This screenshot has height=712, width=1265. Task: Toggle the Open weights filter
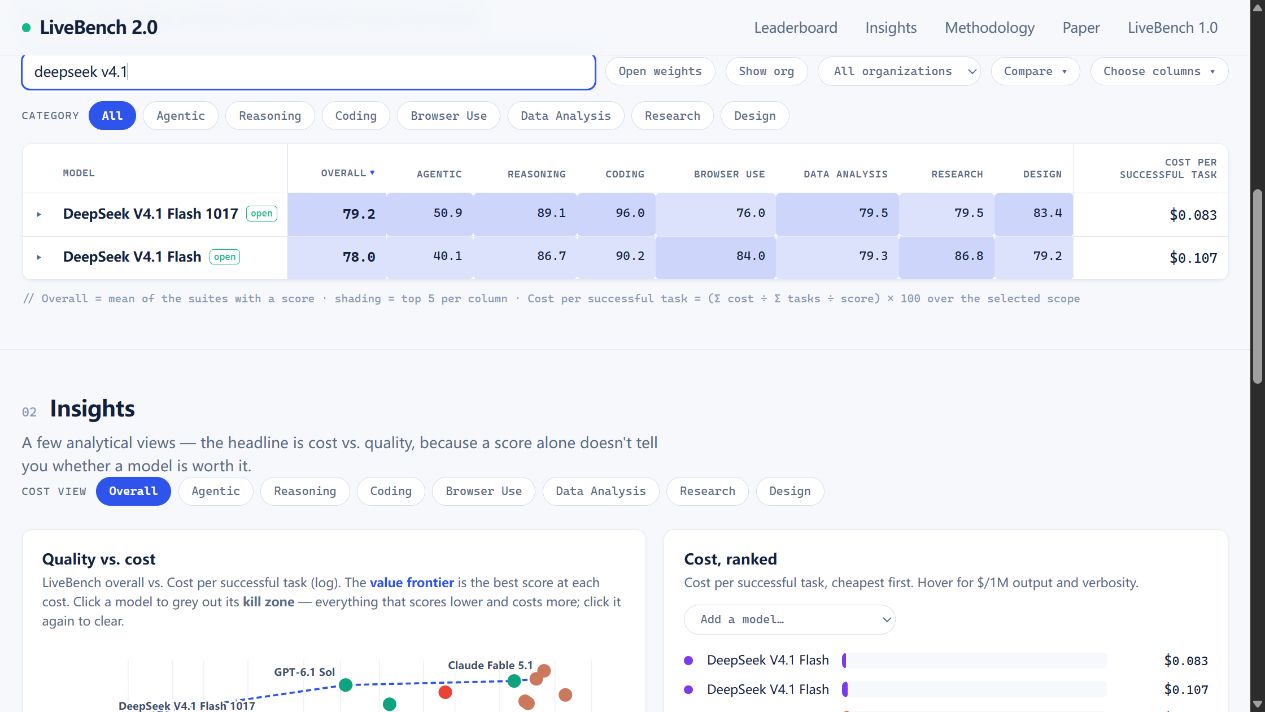click(x=660, y=71)
